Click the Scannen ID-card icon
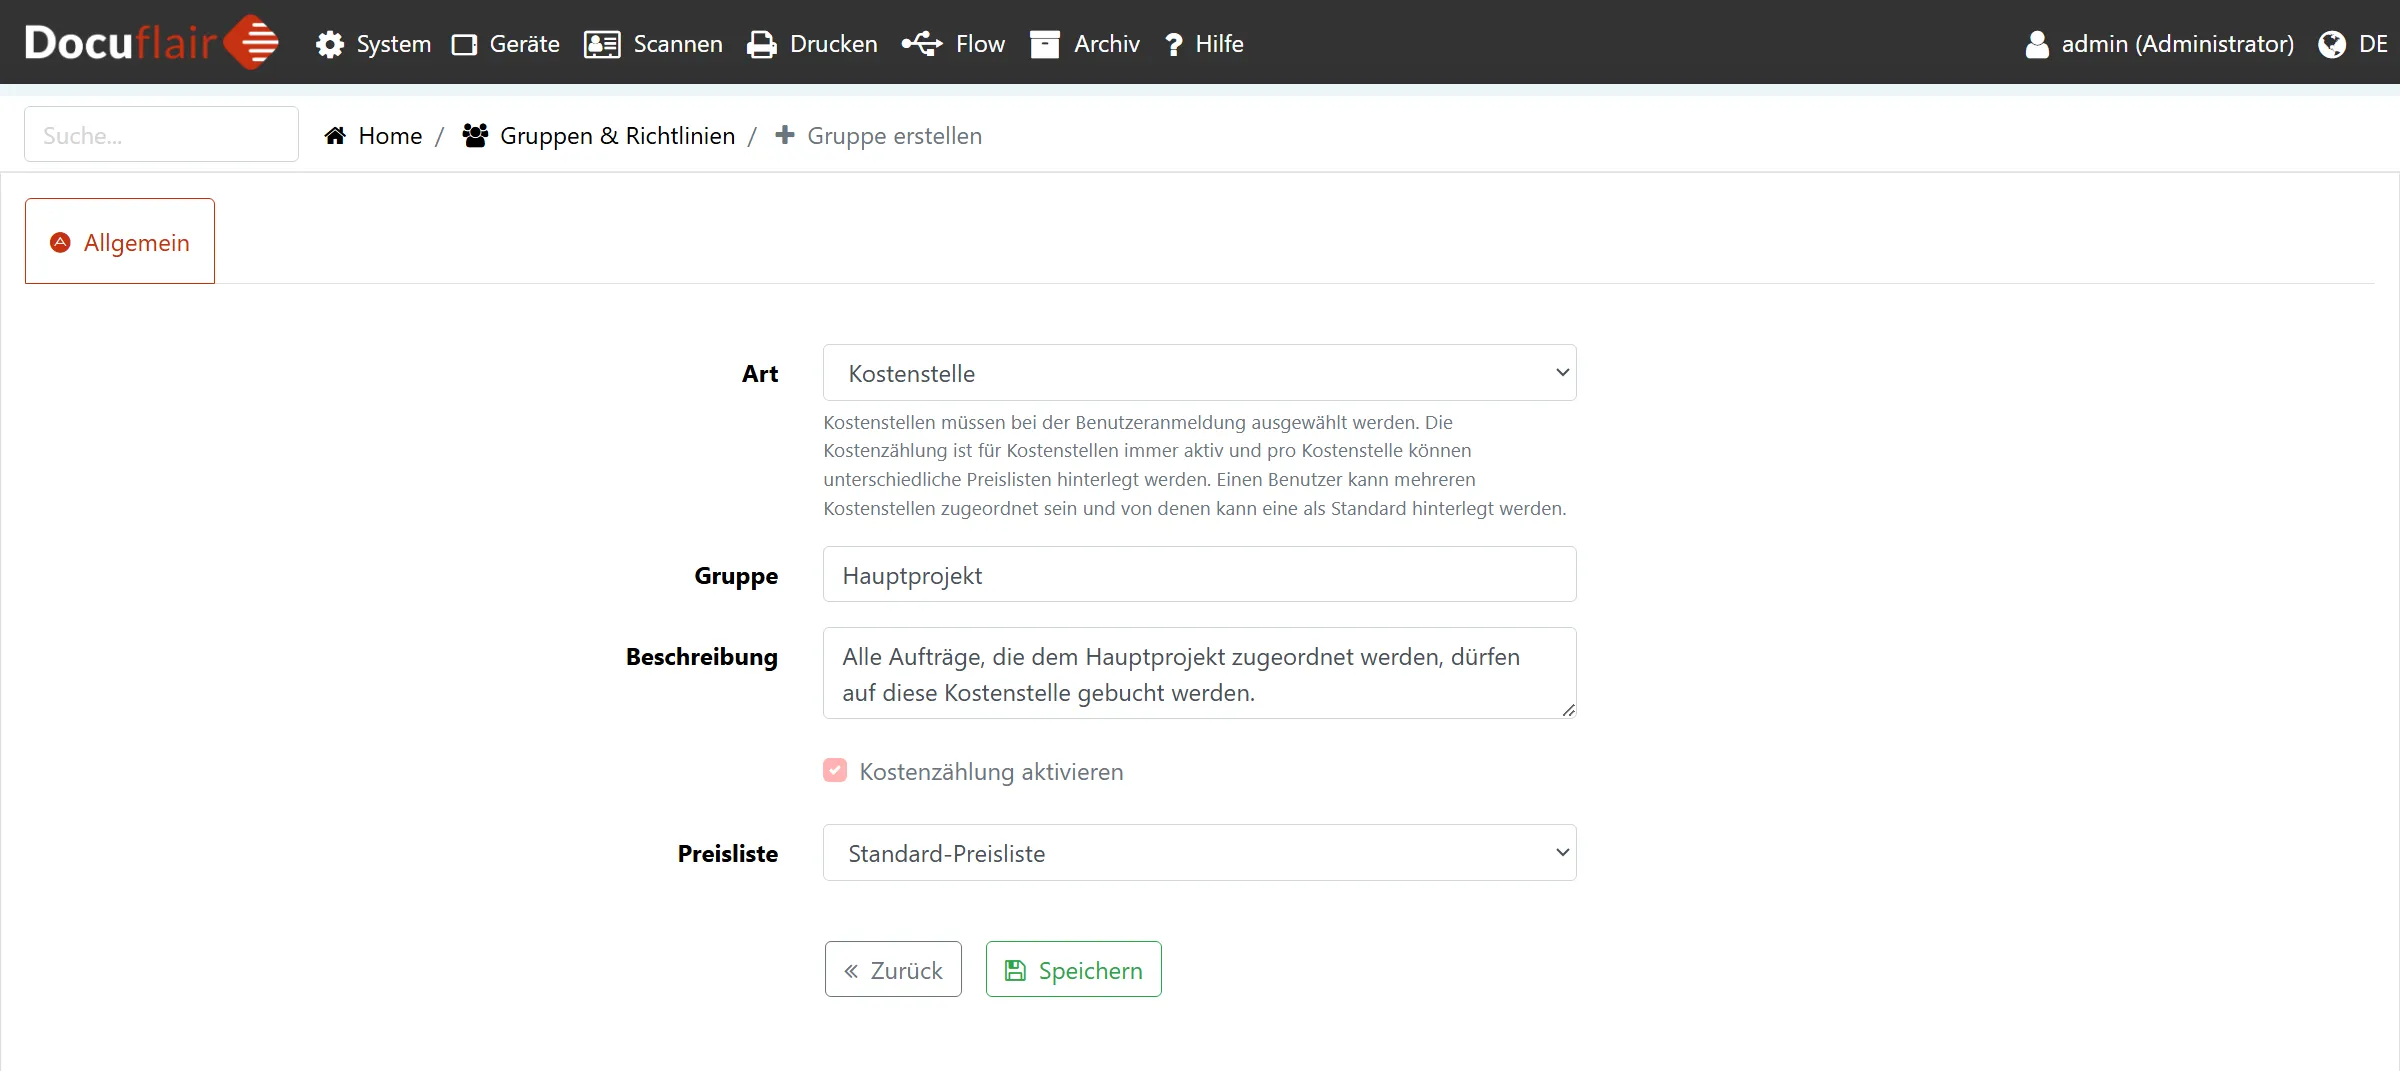Screen dimensions: 2400x1071 [602, 44]
